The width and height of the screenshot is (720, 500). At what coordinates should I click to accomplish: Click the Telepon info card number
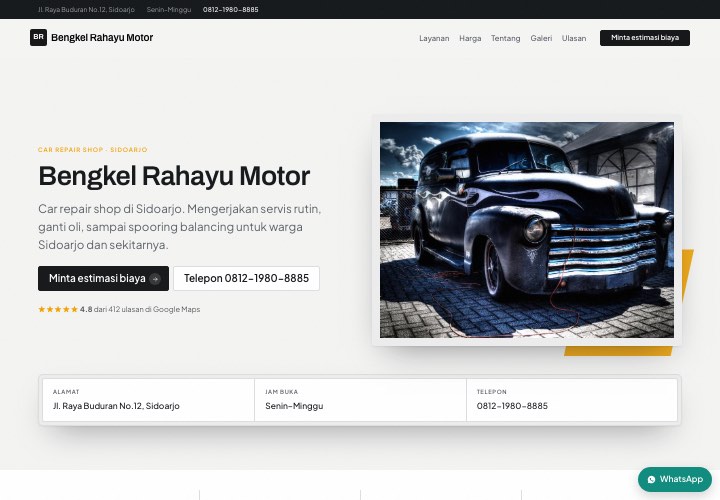point(512,406)
